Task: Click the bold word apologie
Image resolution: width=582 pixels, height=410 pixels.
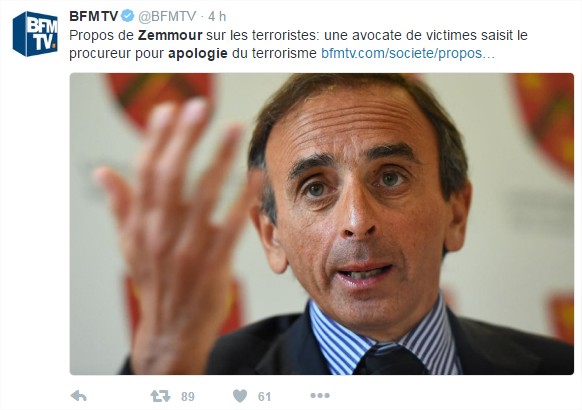Action: tap(197, 54)
